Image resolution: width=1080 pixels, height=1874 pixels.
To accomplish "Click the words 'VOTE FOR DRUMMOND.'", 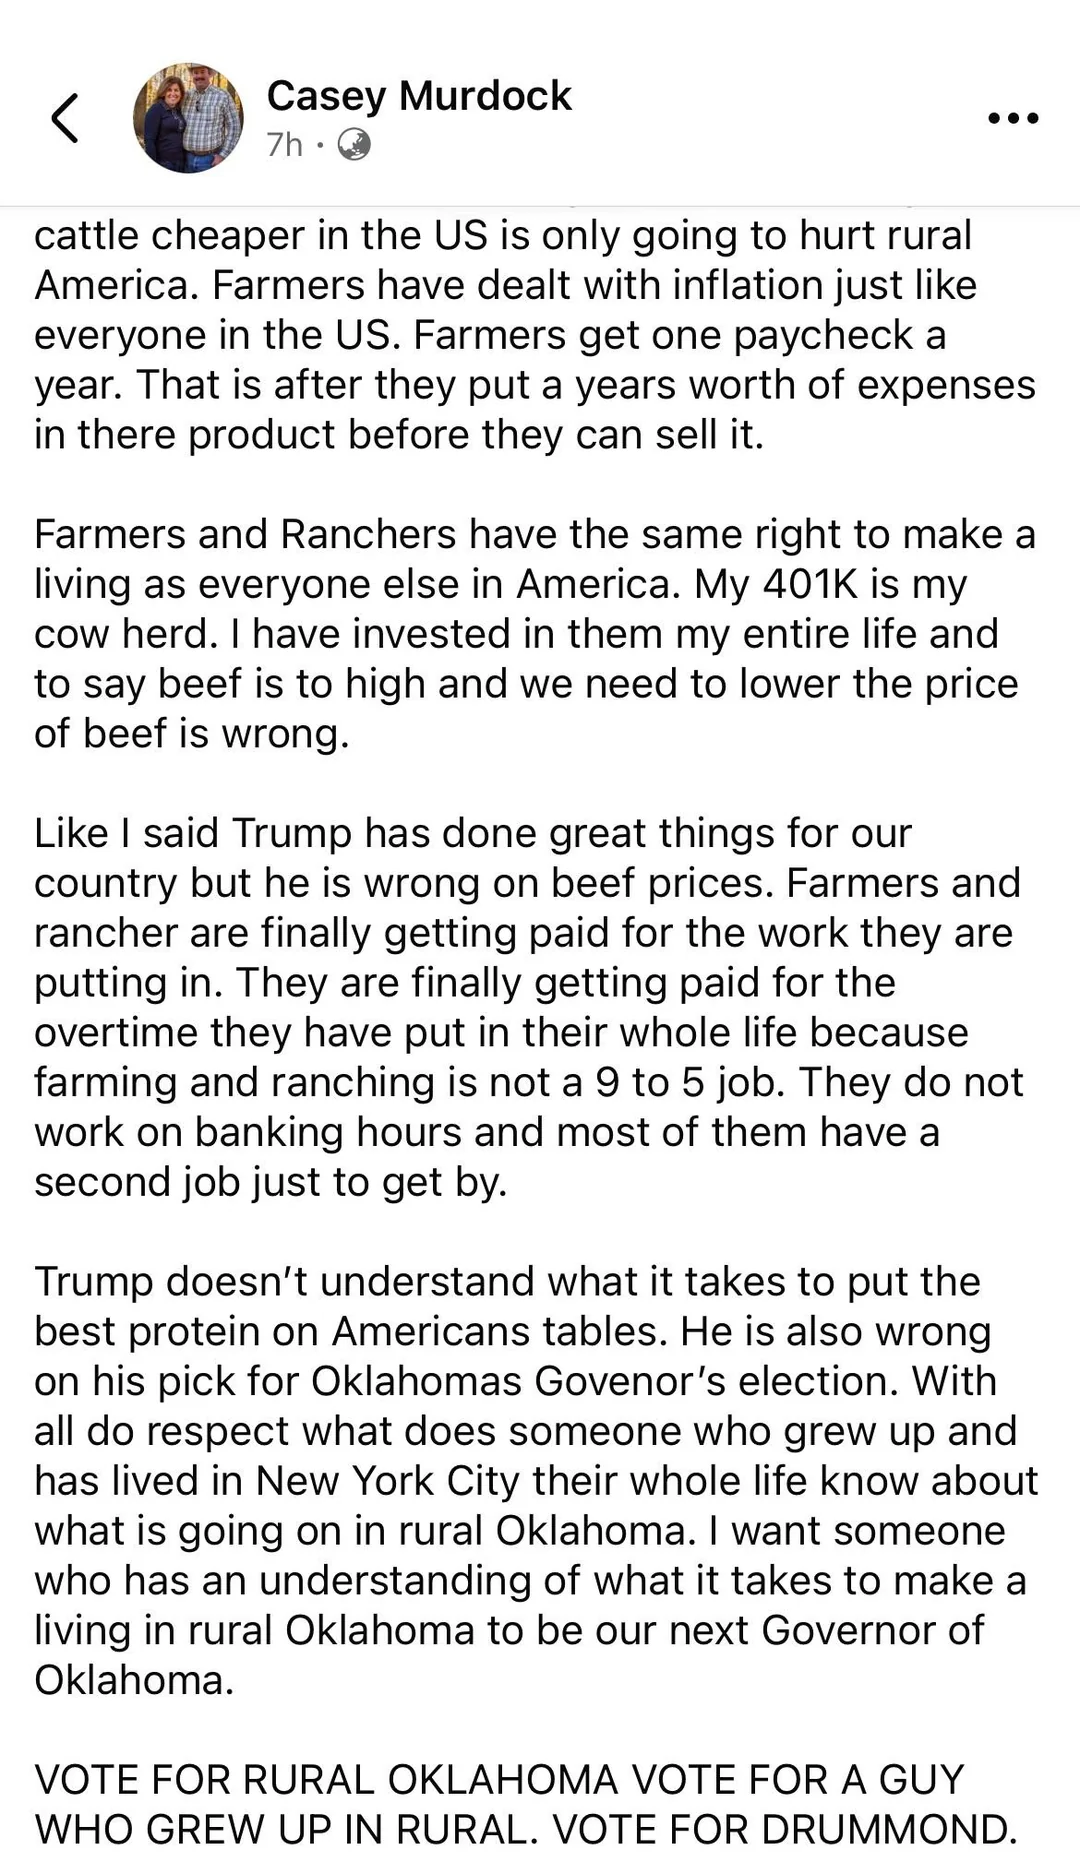I will point(784,1829).
